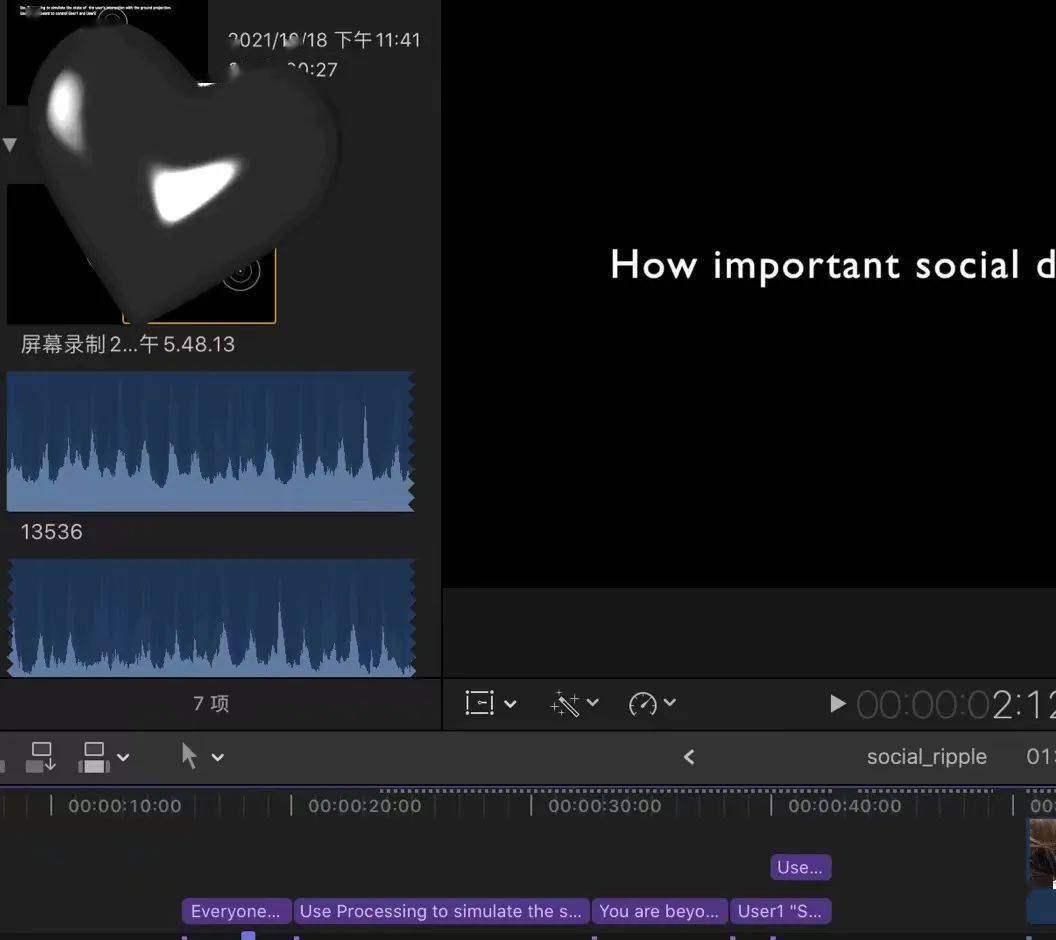This screenshot has height=940, width=1056.
Task: Go back in timeline history arrow
Action: click(x=689, y=758)
